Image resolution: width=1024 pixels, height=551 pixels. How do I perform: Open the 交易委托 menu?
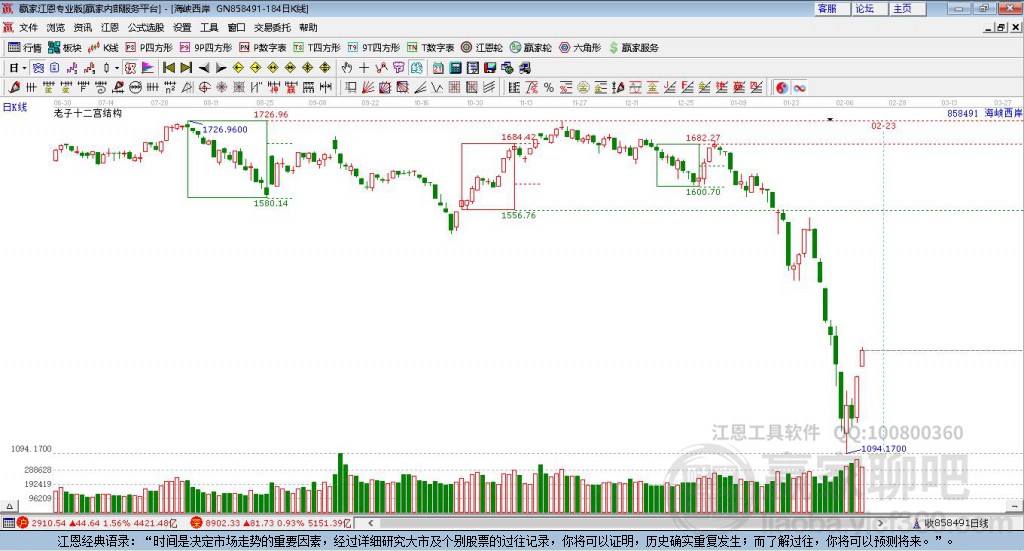coord(272,27)
